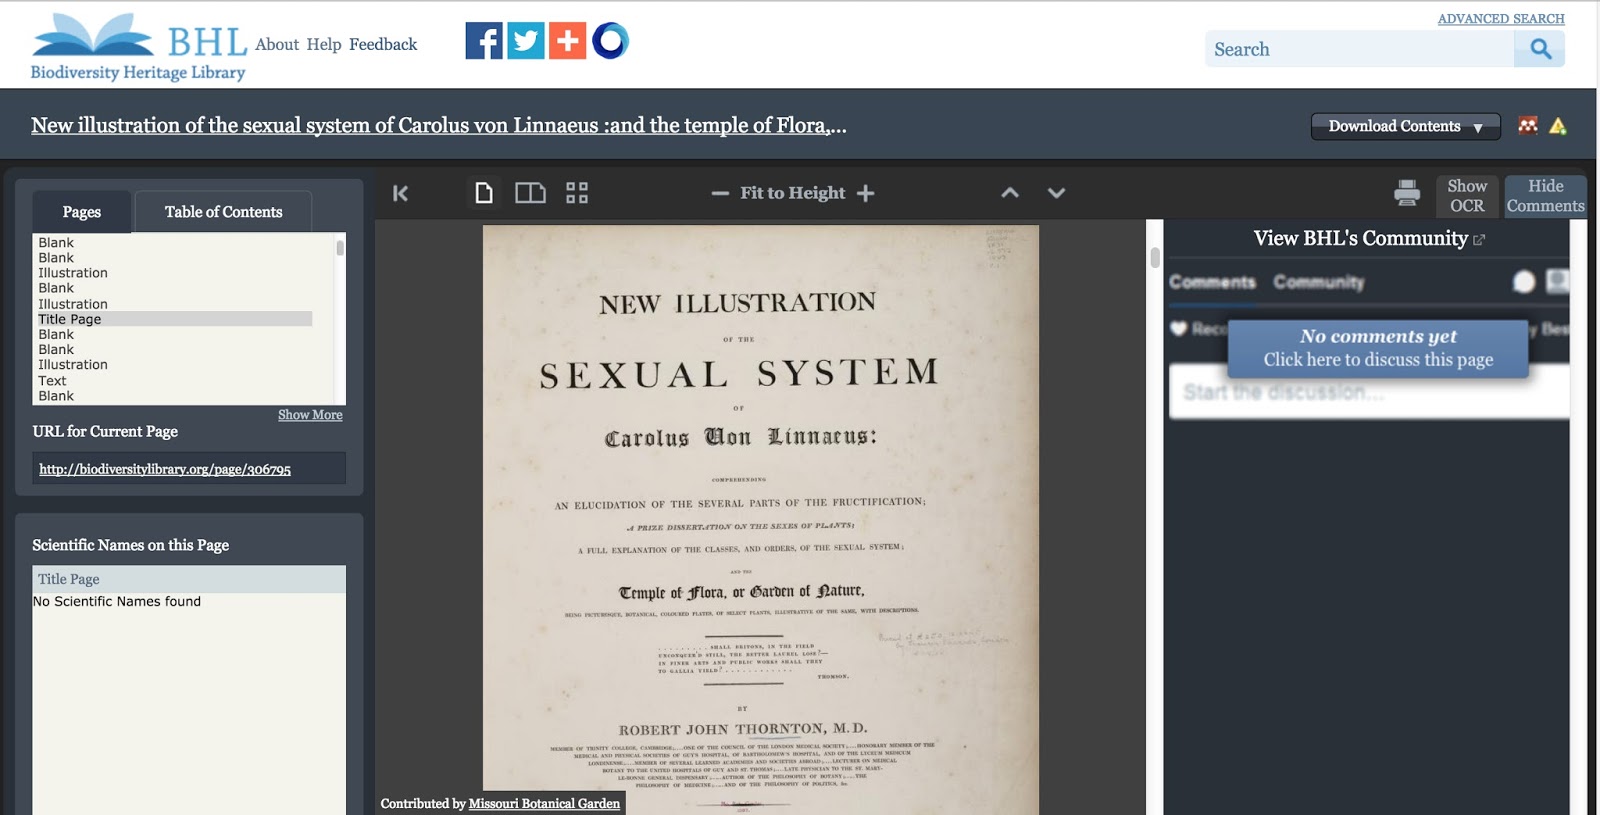Viewport: 1600px width, 815px height.
Task: Click the print icon
Action: [1407, 193]
